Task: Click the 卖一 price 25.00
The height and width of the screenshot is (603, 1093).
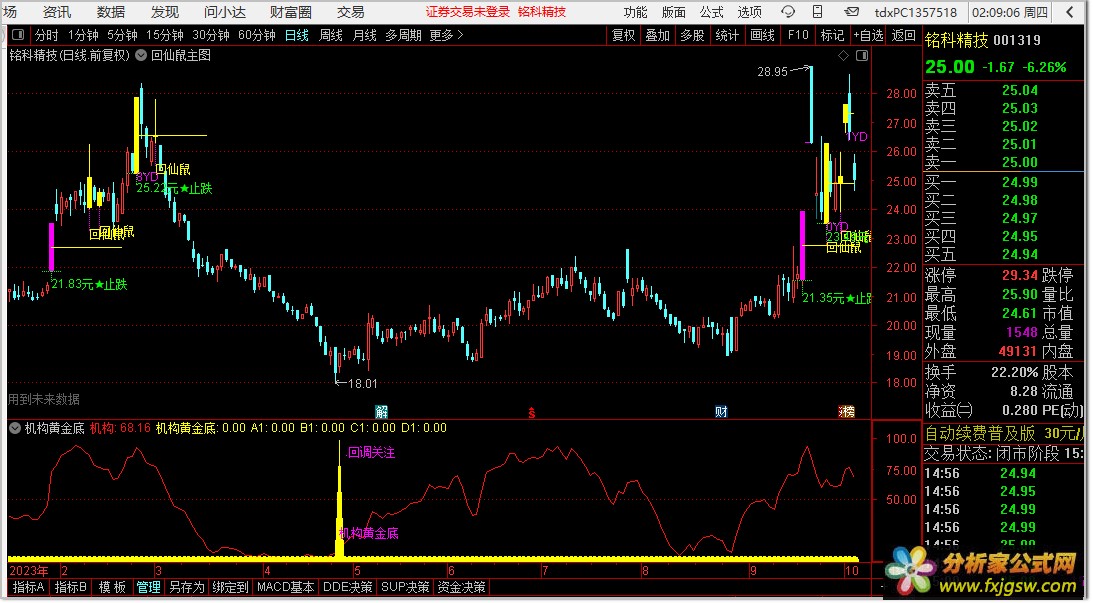Action: click(1020, 162)
